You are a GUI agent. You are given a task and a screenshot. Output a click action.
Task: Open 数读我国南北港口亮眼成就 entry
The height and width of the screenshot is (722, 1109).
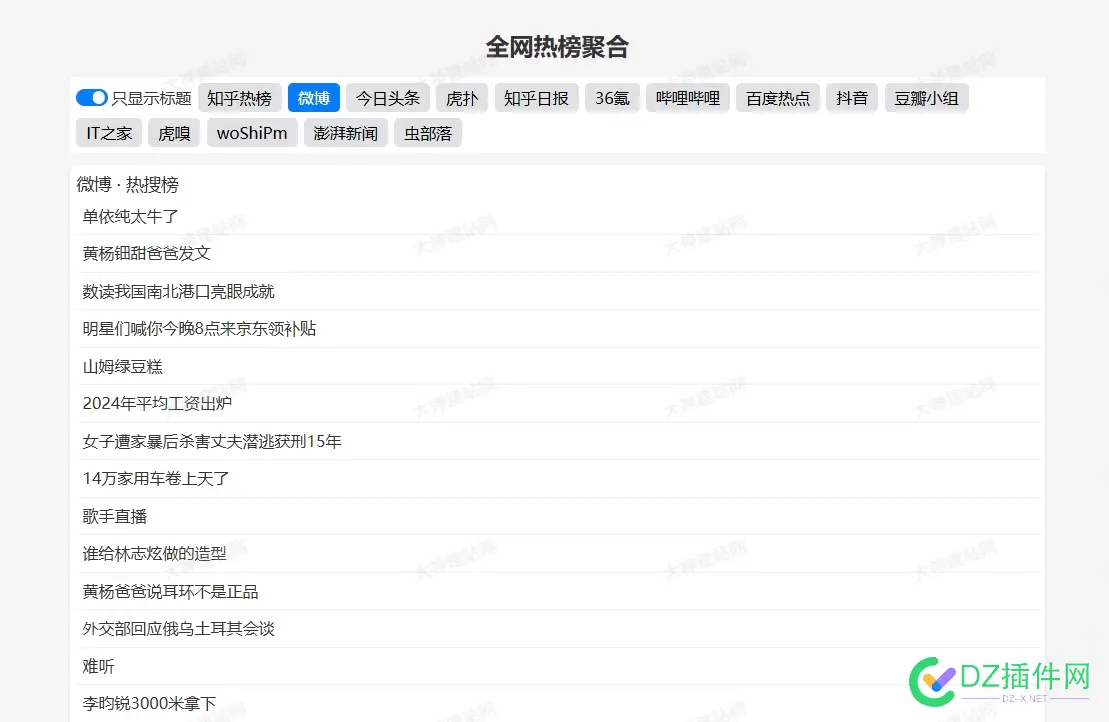(x=557, y=291)
